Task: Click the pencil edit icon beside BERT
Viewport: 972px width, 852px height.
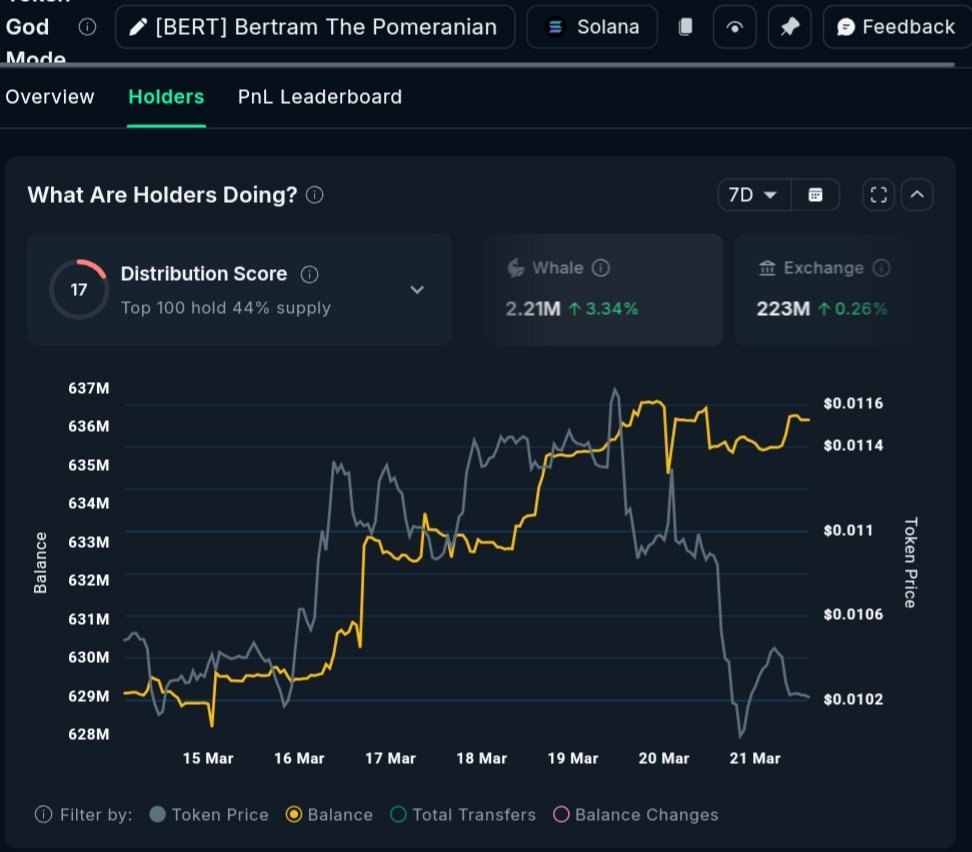Action: [x=138, y=27]
